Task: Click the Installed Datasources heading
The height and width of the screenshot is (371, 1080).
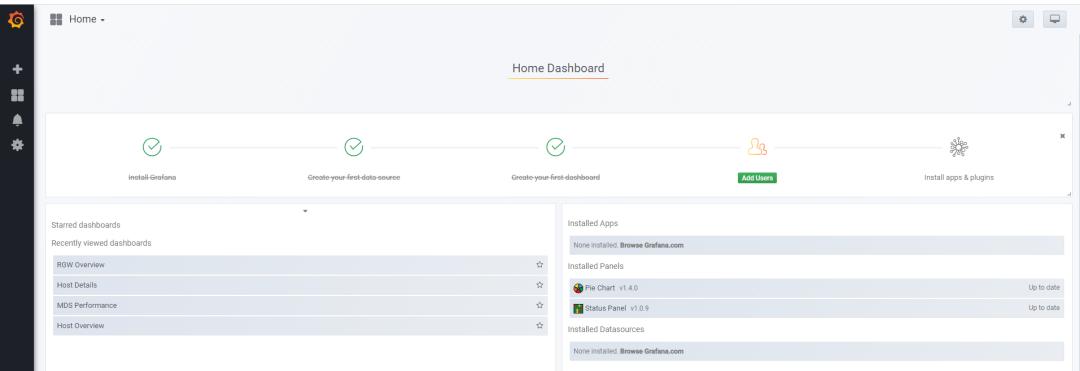Action: point(606,330)
